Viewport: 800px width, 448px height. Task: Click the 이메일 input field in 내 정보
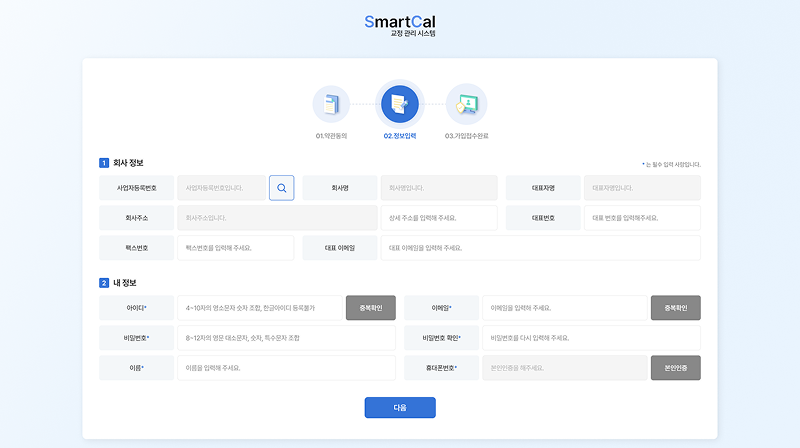(x=564, y=308)
